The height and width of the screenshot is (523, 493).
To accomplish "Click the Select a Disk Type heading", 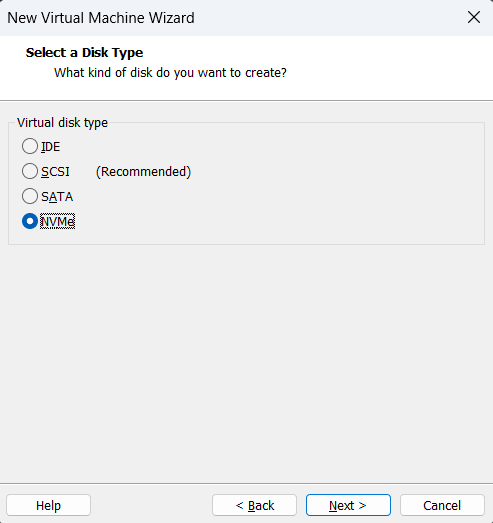I will tap(84, 53).
